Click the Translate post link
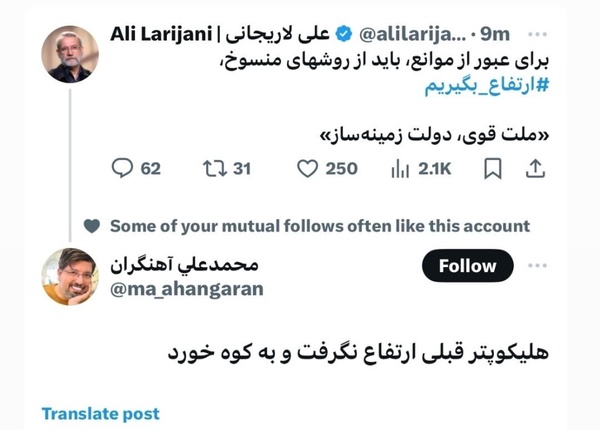Viewport: 600px width, 430px height. [x=100, y=414]
